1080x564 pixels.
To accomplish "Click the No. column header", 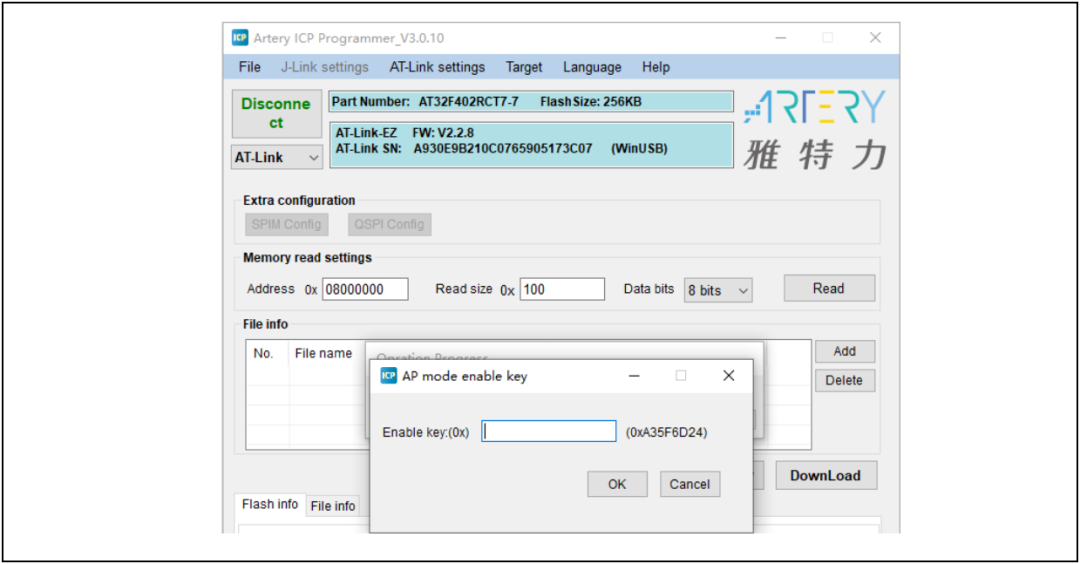I will coord(263,353).
